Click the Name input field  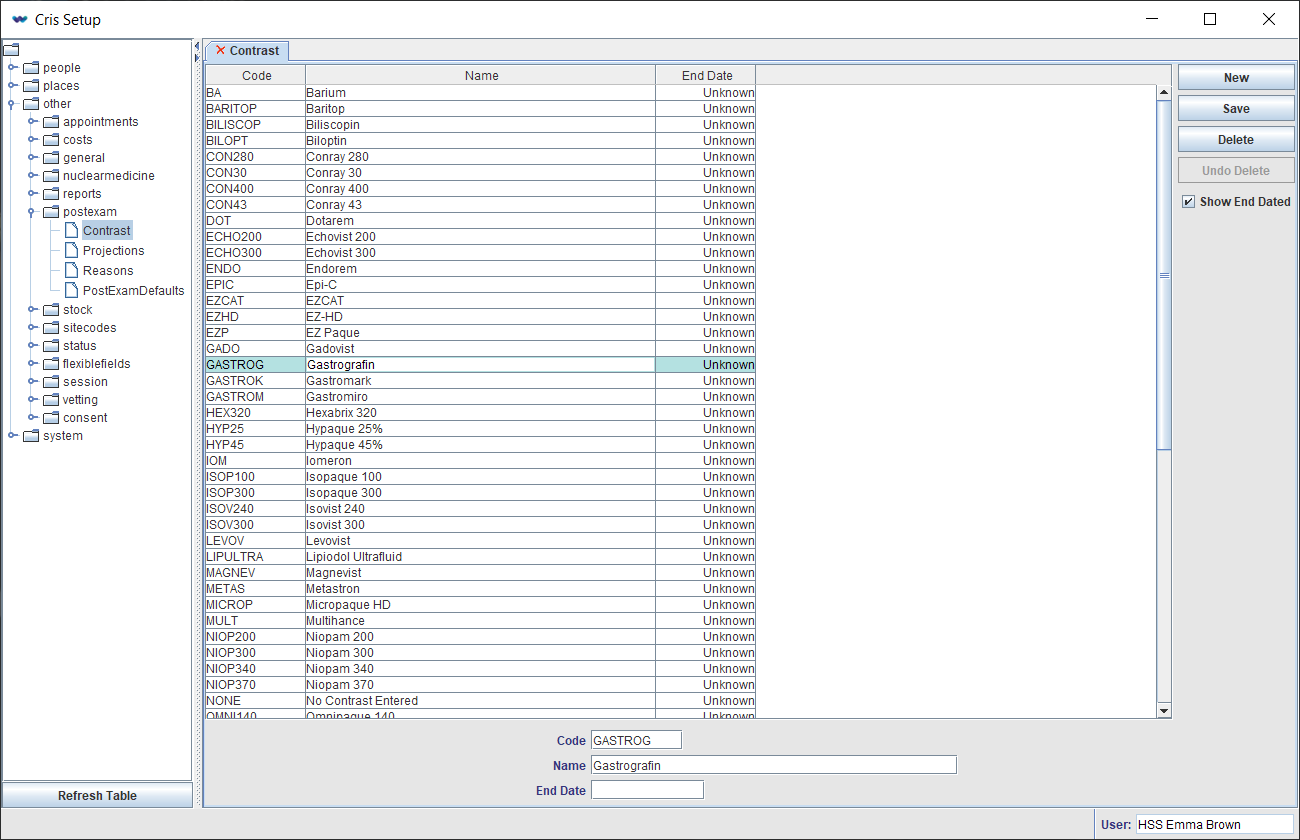(774, 765)
